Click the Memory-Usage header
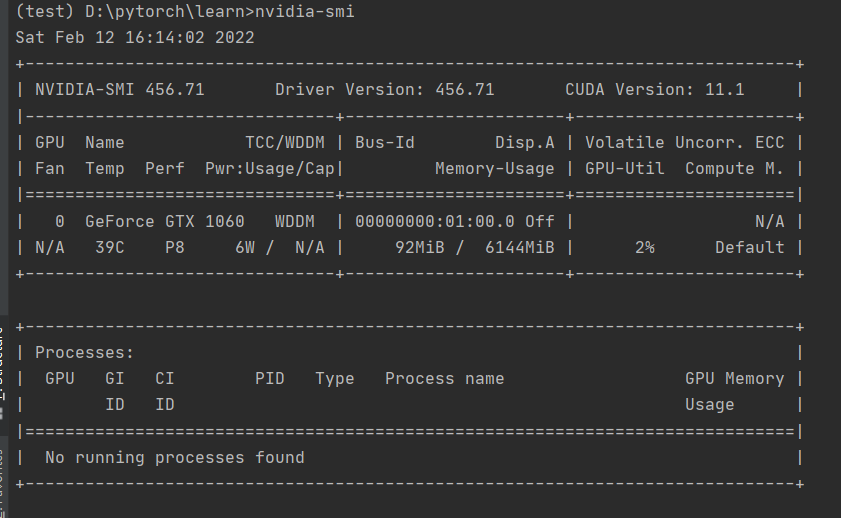Viewport: 841px width, 518px height. [x=495, y=169]
